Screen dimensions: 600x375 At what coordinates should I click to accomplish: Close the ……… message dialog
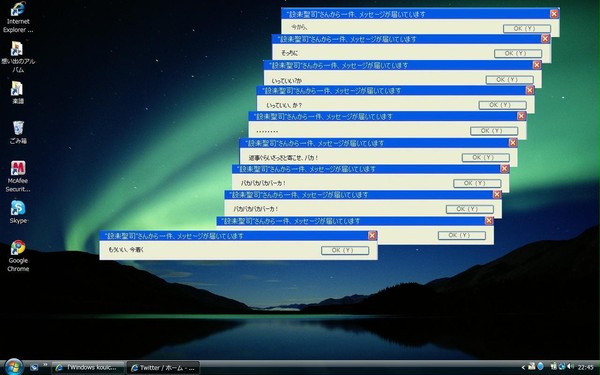click(521, 116)
